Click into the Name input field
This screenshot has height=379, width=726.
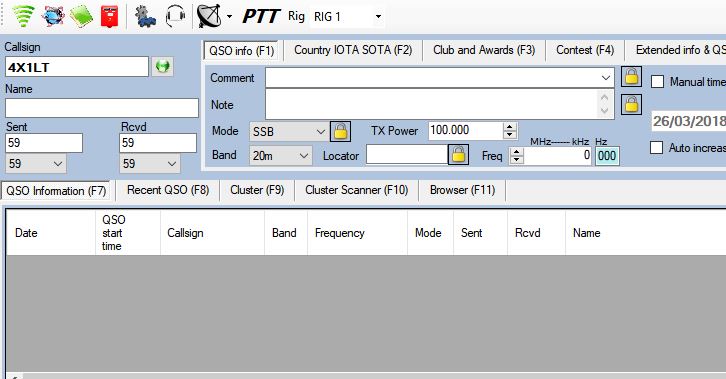[x=102, y=108]
